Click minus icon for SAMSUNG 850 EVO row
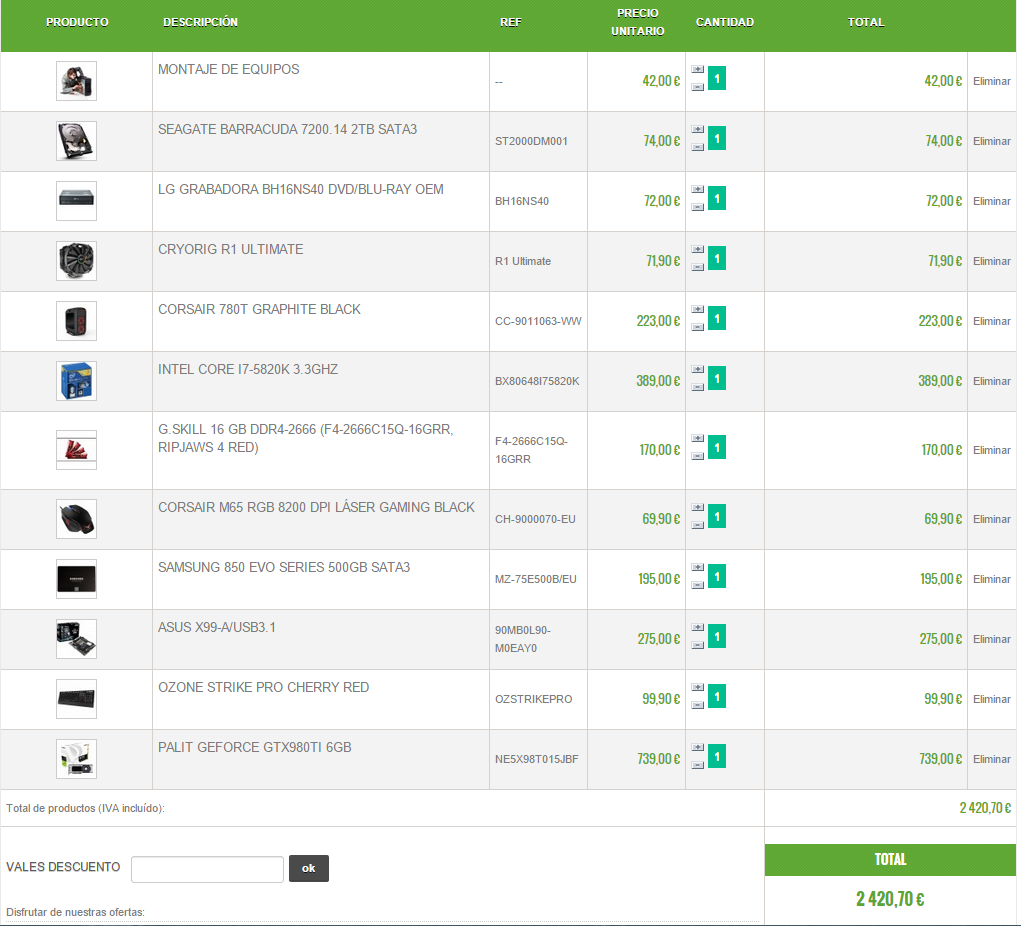 697,584
